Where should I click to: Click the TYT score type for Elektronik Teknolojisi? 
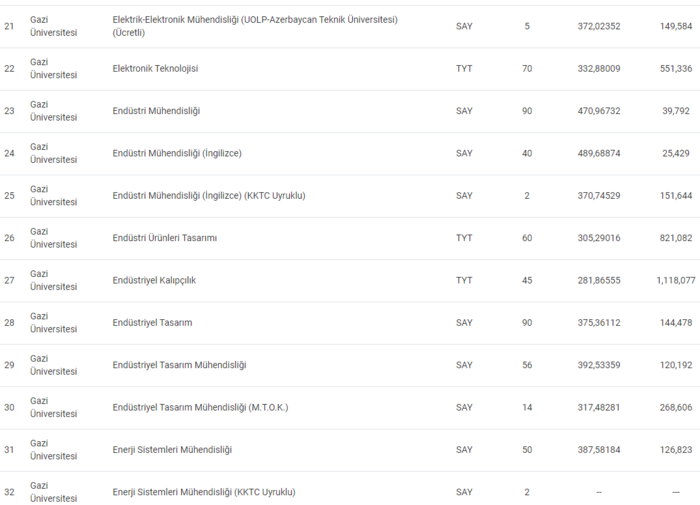[x=464, y=68]
